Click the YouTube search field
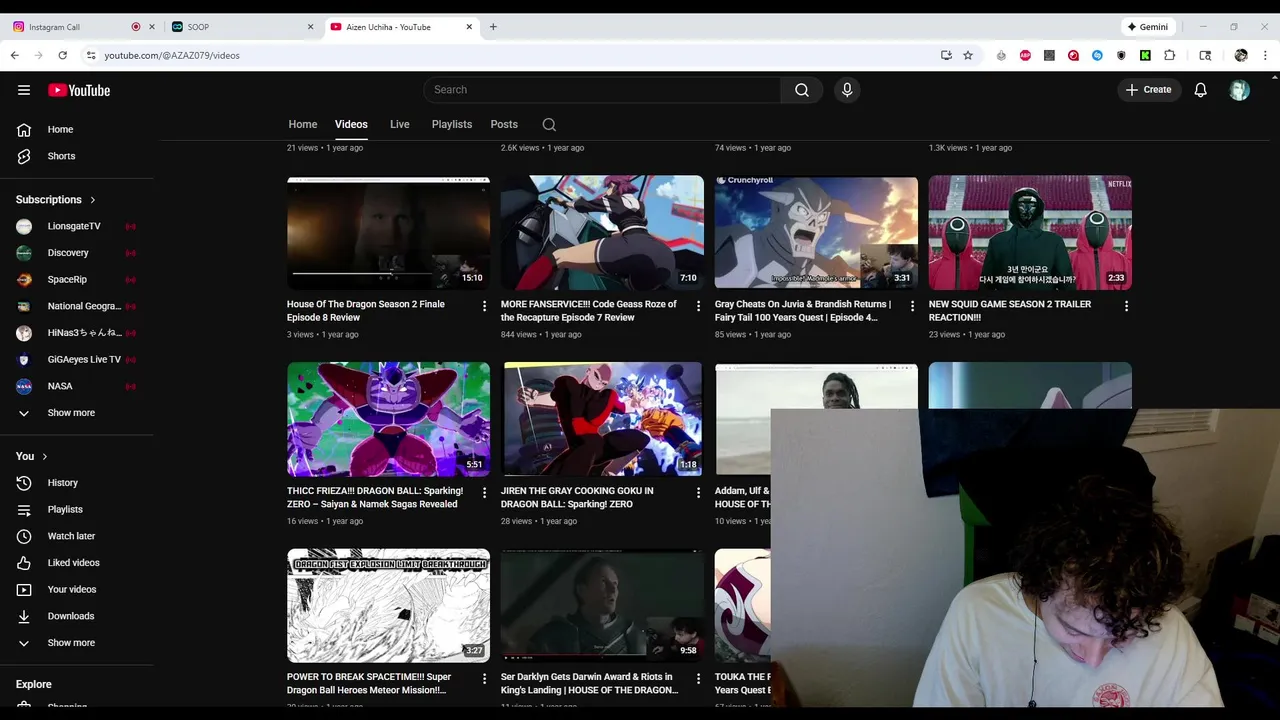 602,90
